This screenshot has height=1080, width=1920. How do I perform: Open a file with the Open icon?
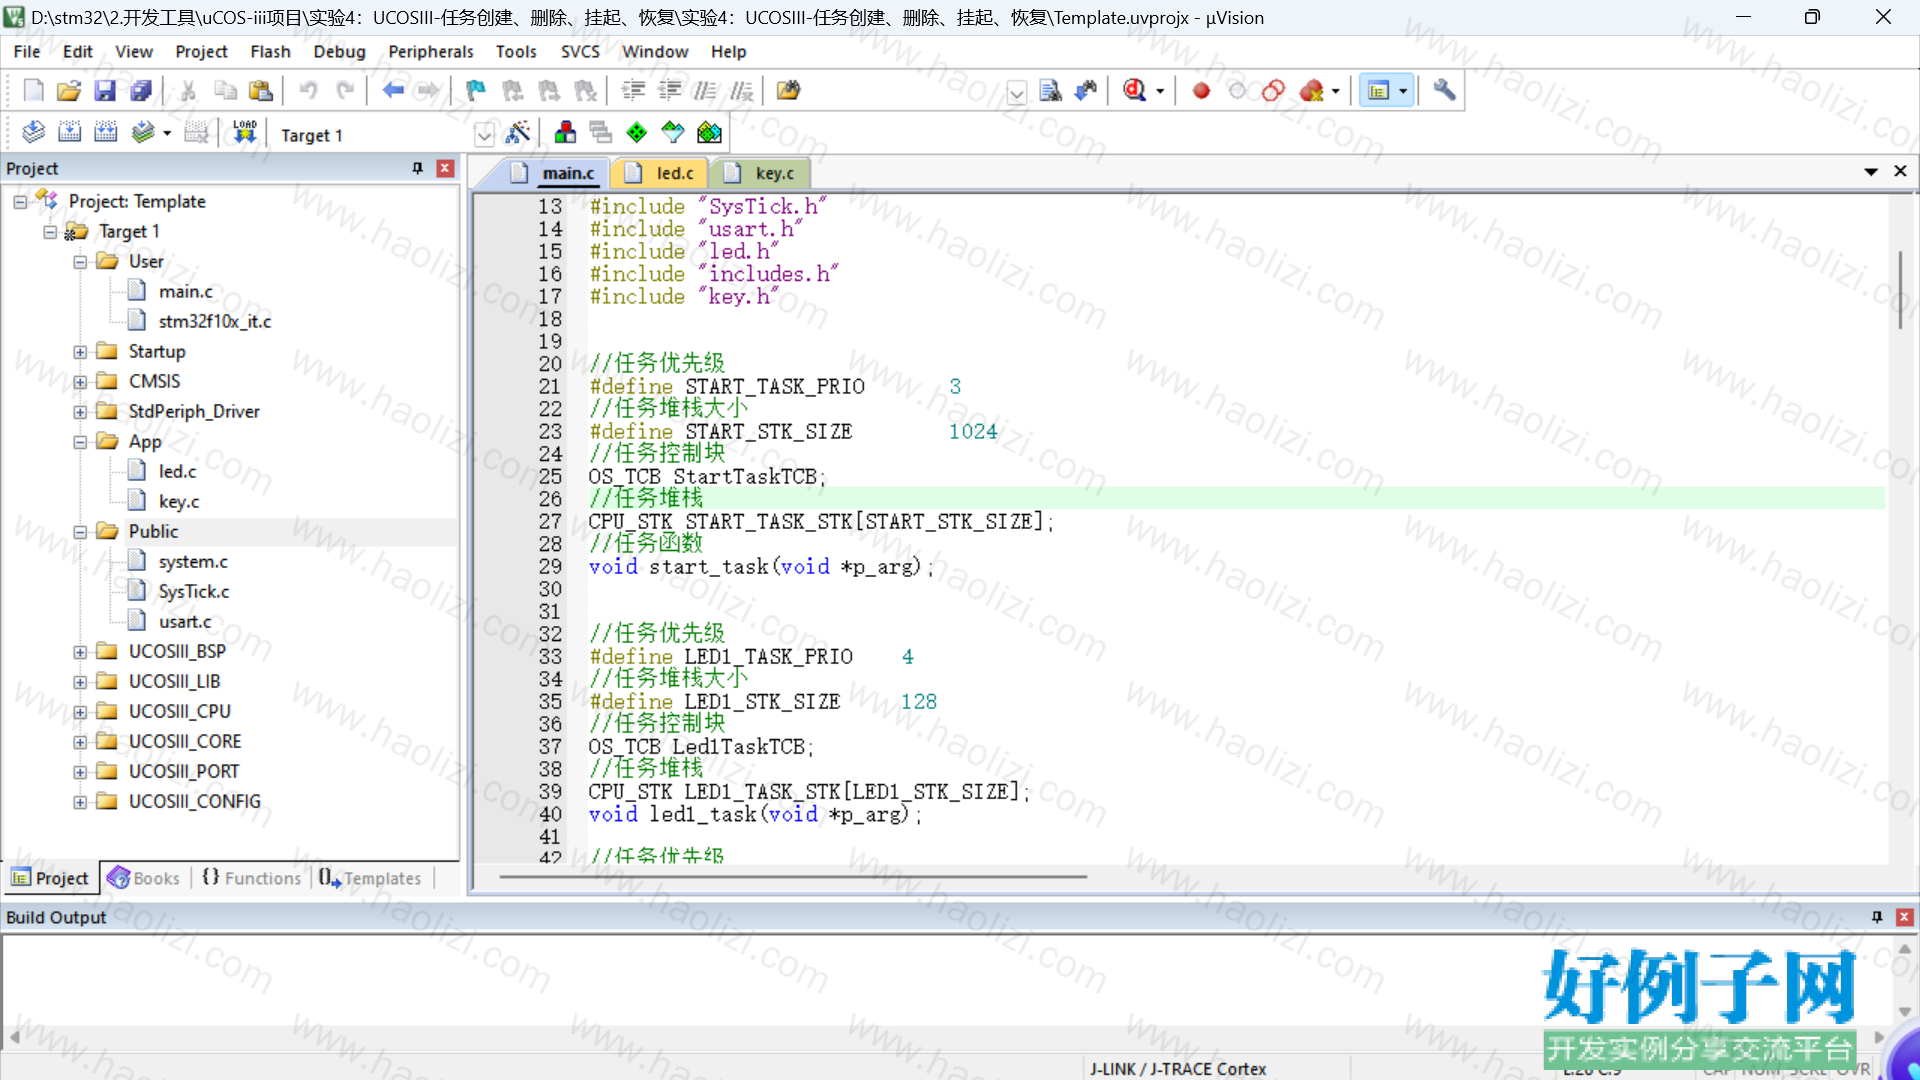pos(69,91)
